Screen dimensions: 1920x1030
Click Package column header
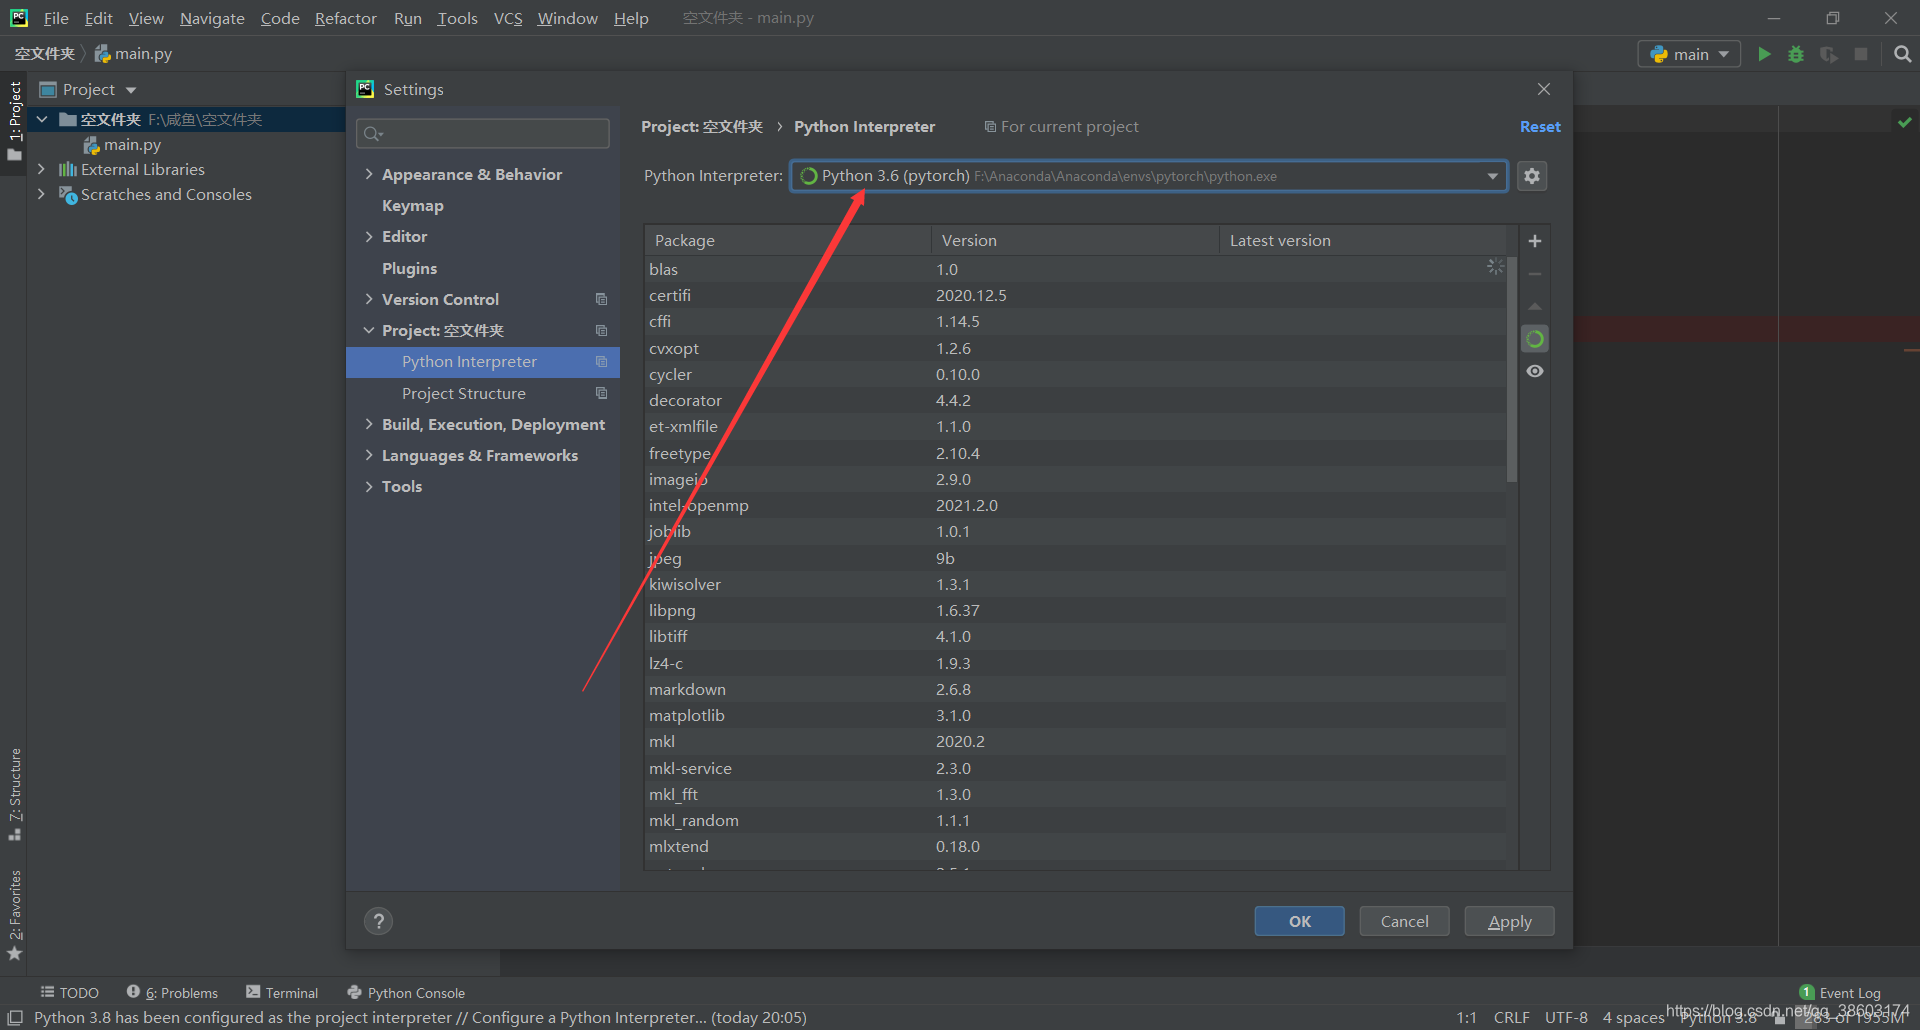tap(788, 240)
